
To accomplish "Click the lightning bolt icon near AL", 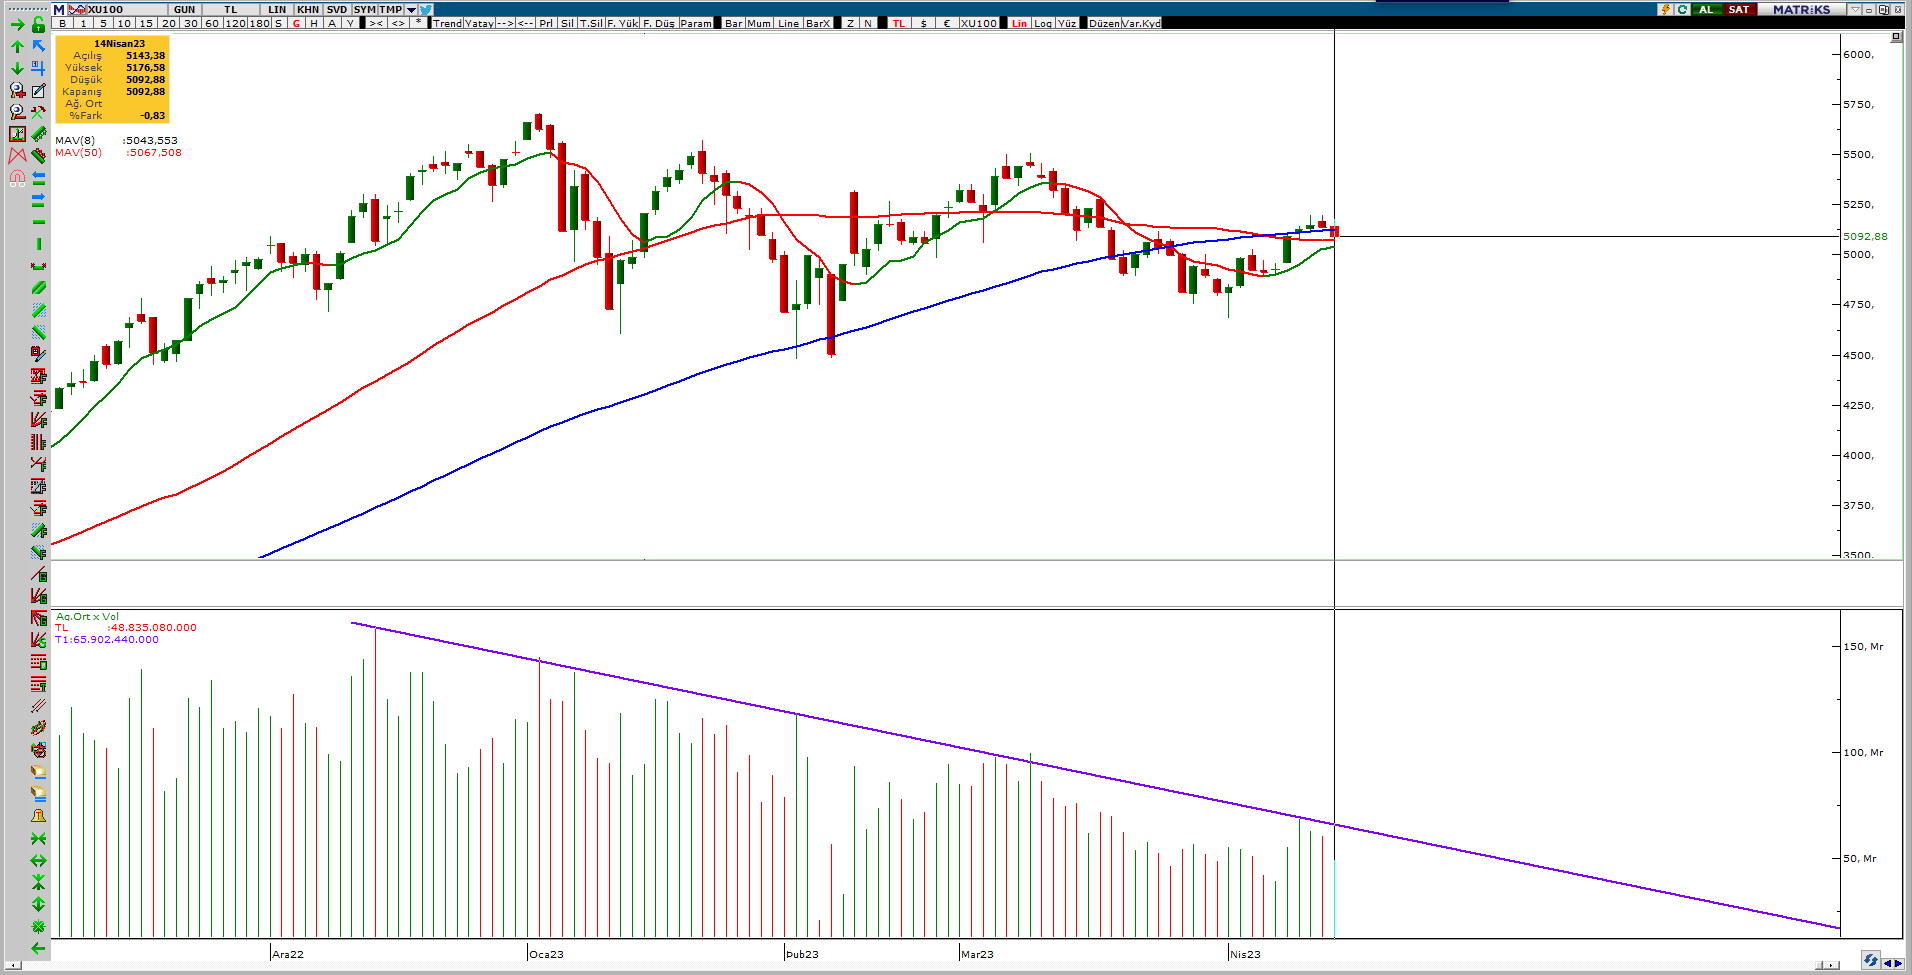I will [x=1665, y=9].
